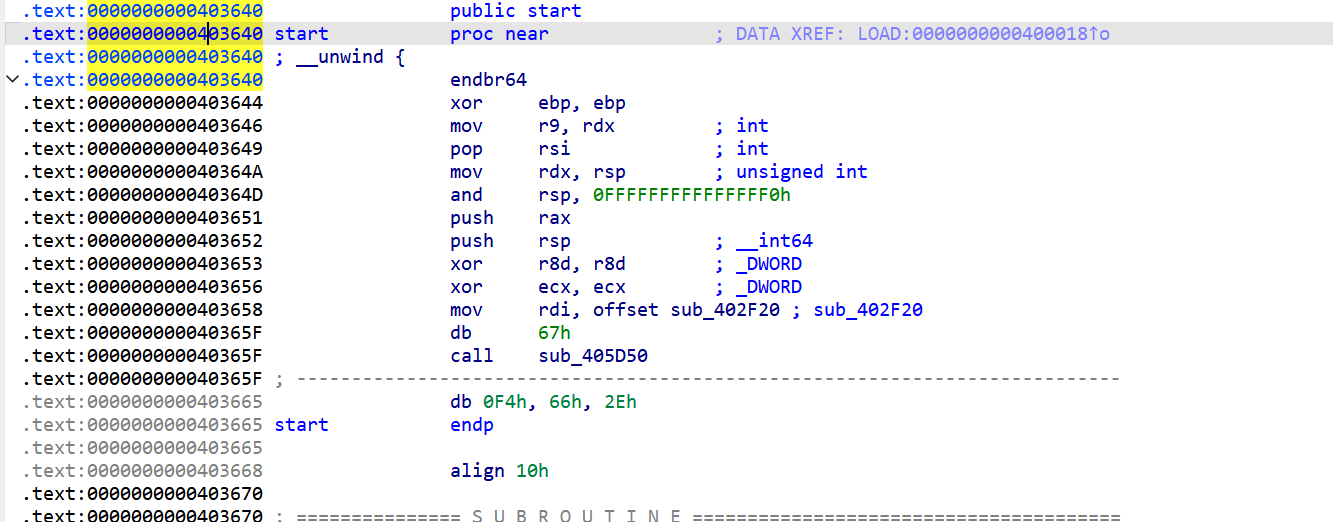The width and height of the screenshot is (1333, 522).
Task: Select 'rdx, rsp' operands
Action: 582,172
